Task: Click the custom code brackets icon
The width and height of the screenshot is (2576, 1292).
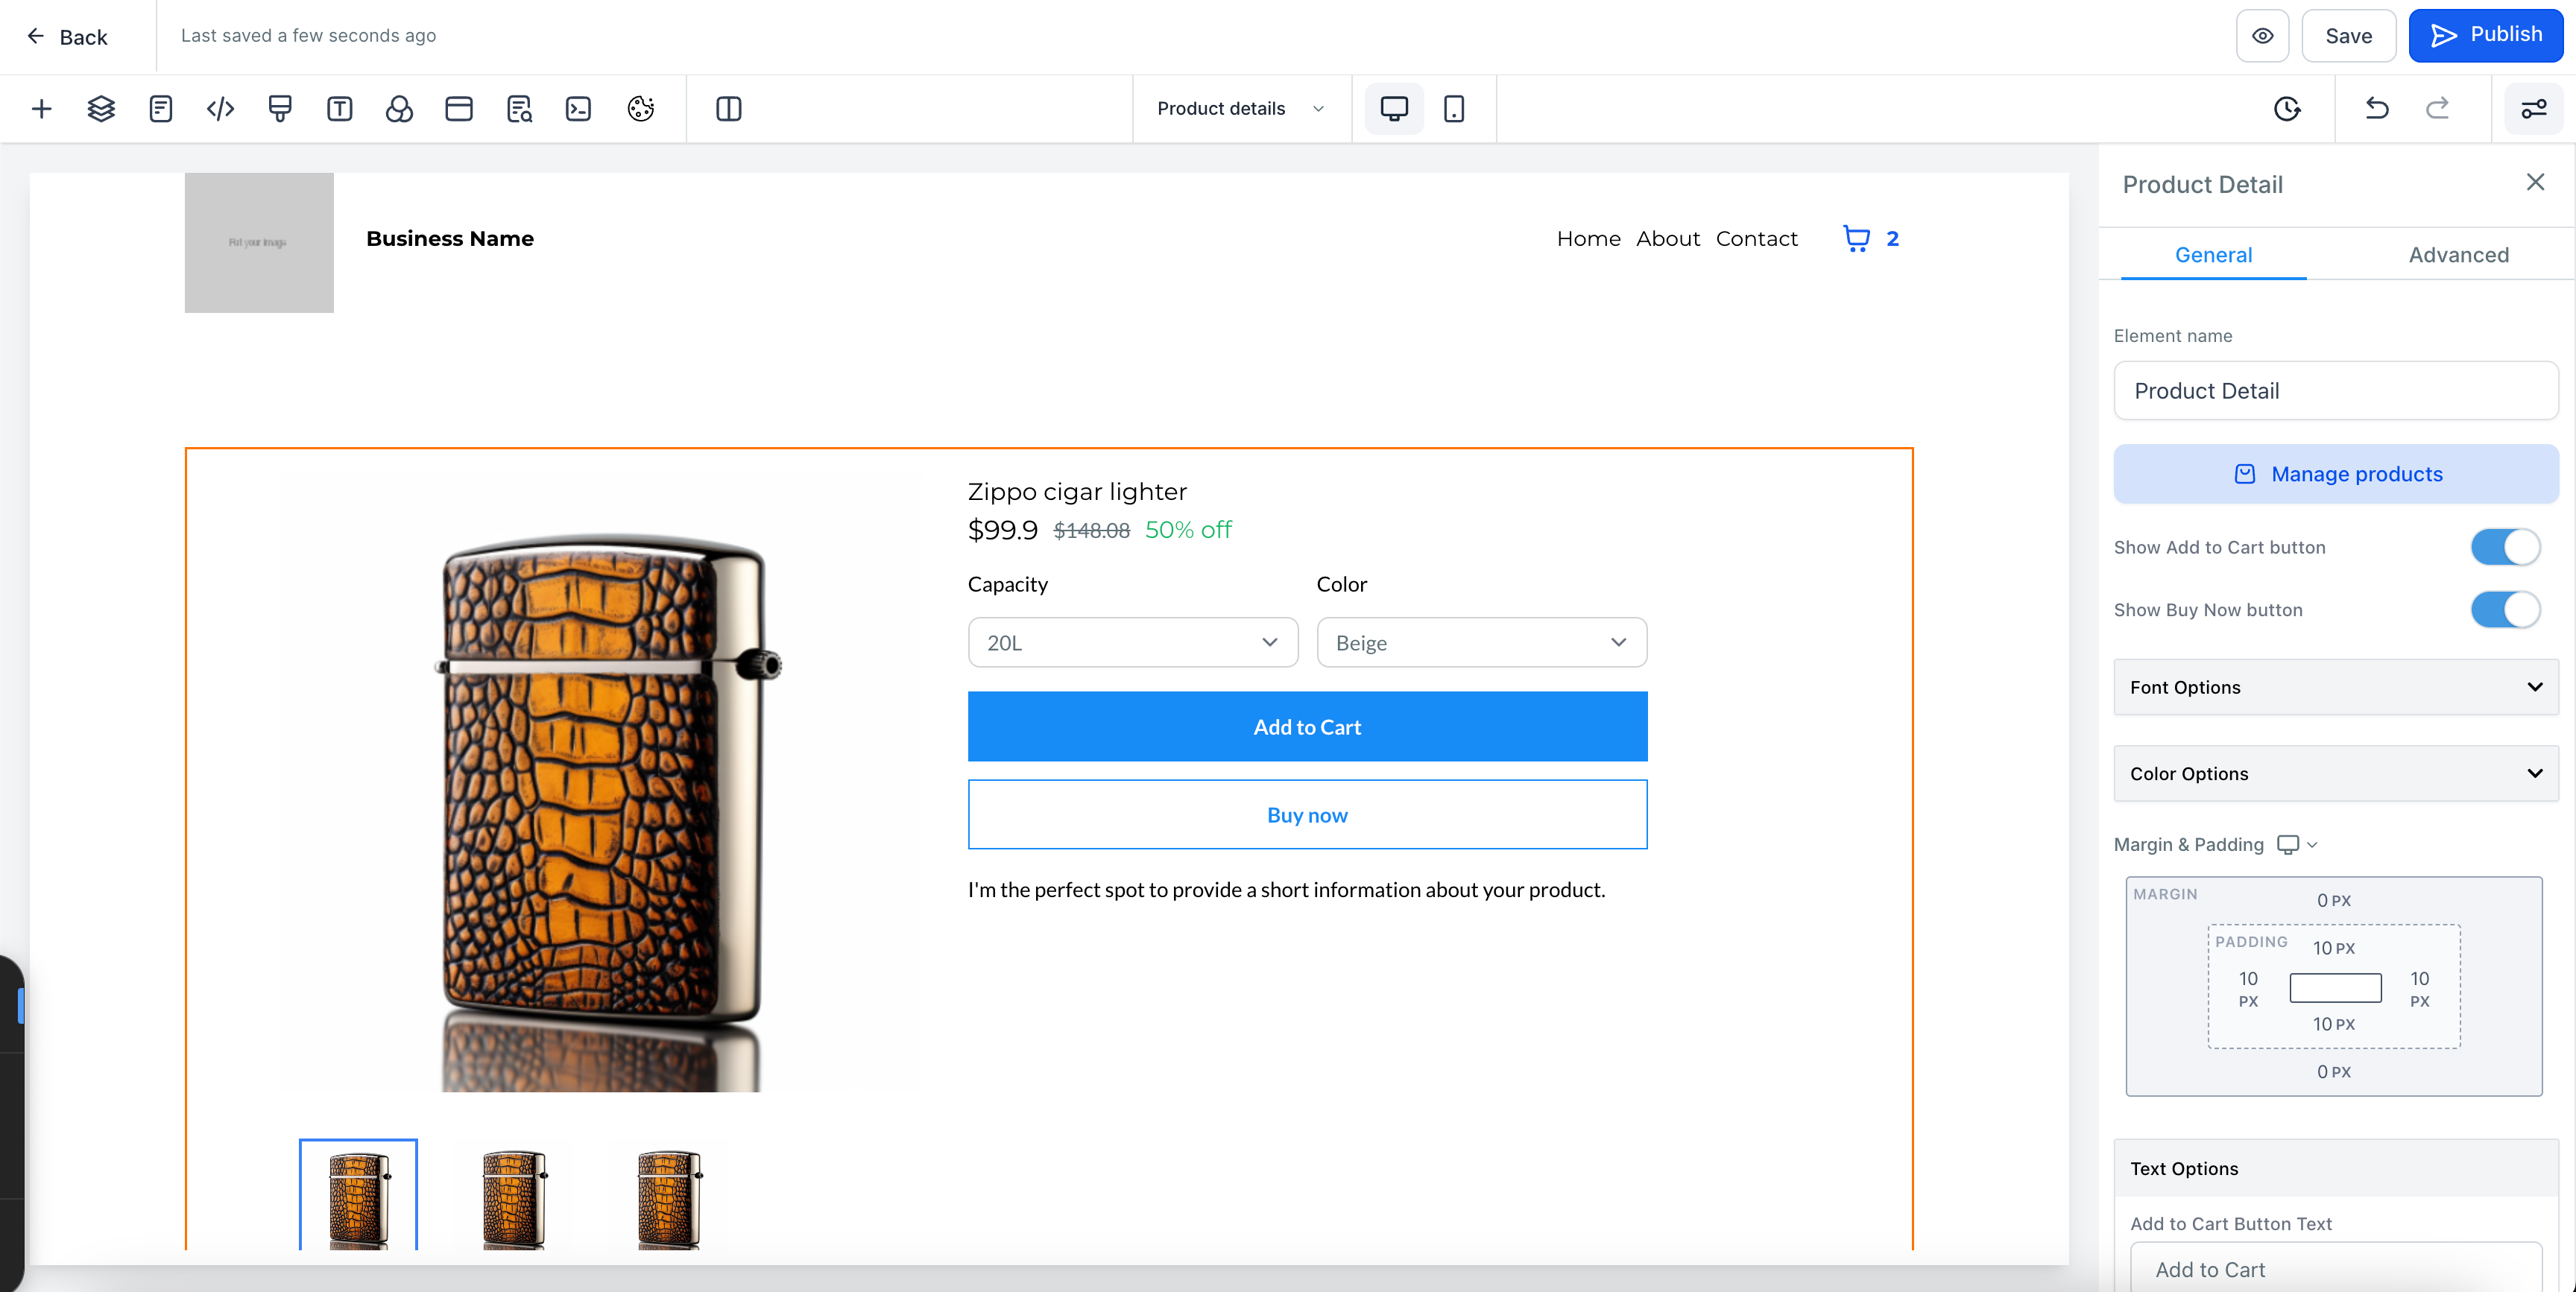Action: (220, 108)
